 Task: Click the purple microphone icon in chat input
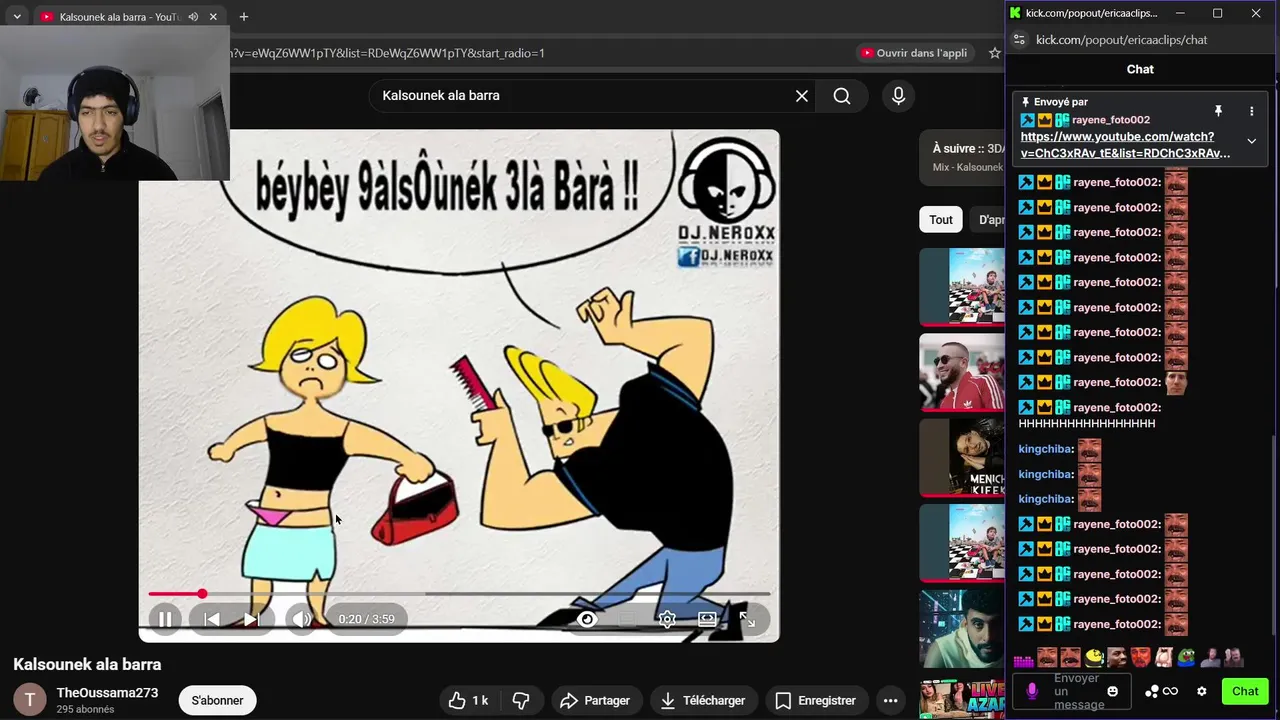coord(1032,691)
